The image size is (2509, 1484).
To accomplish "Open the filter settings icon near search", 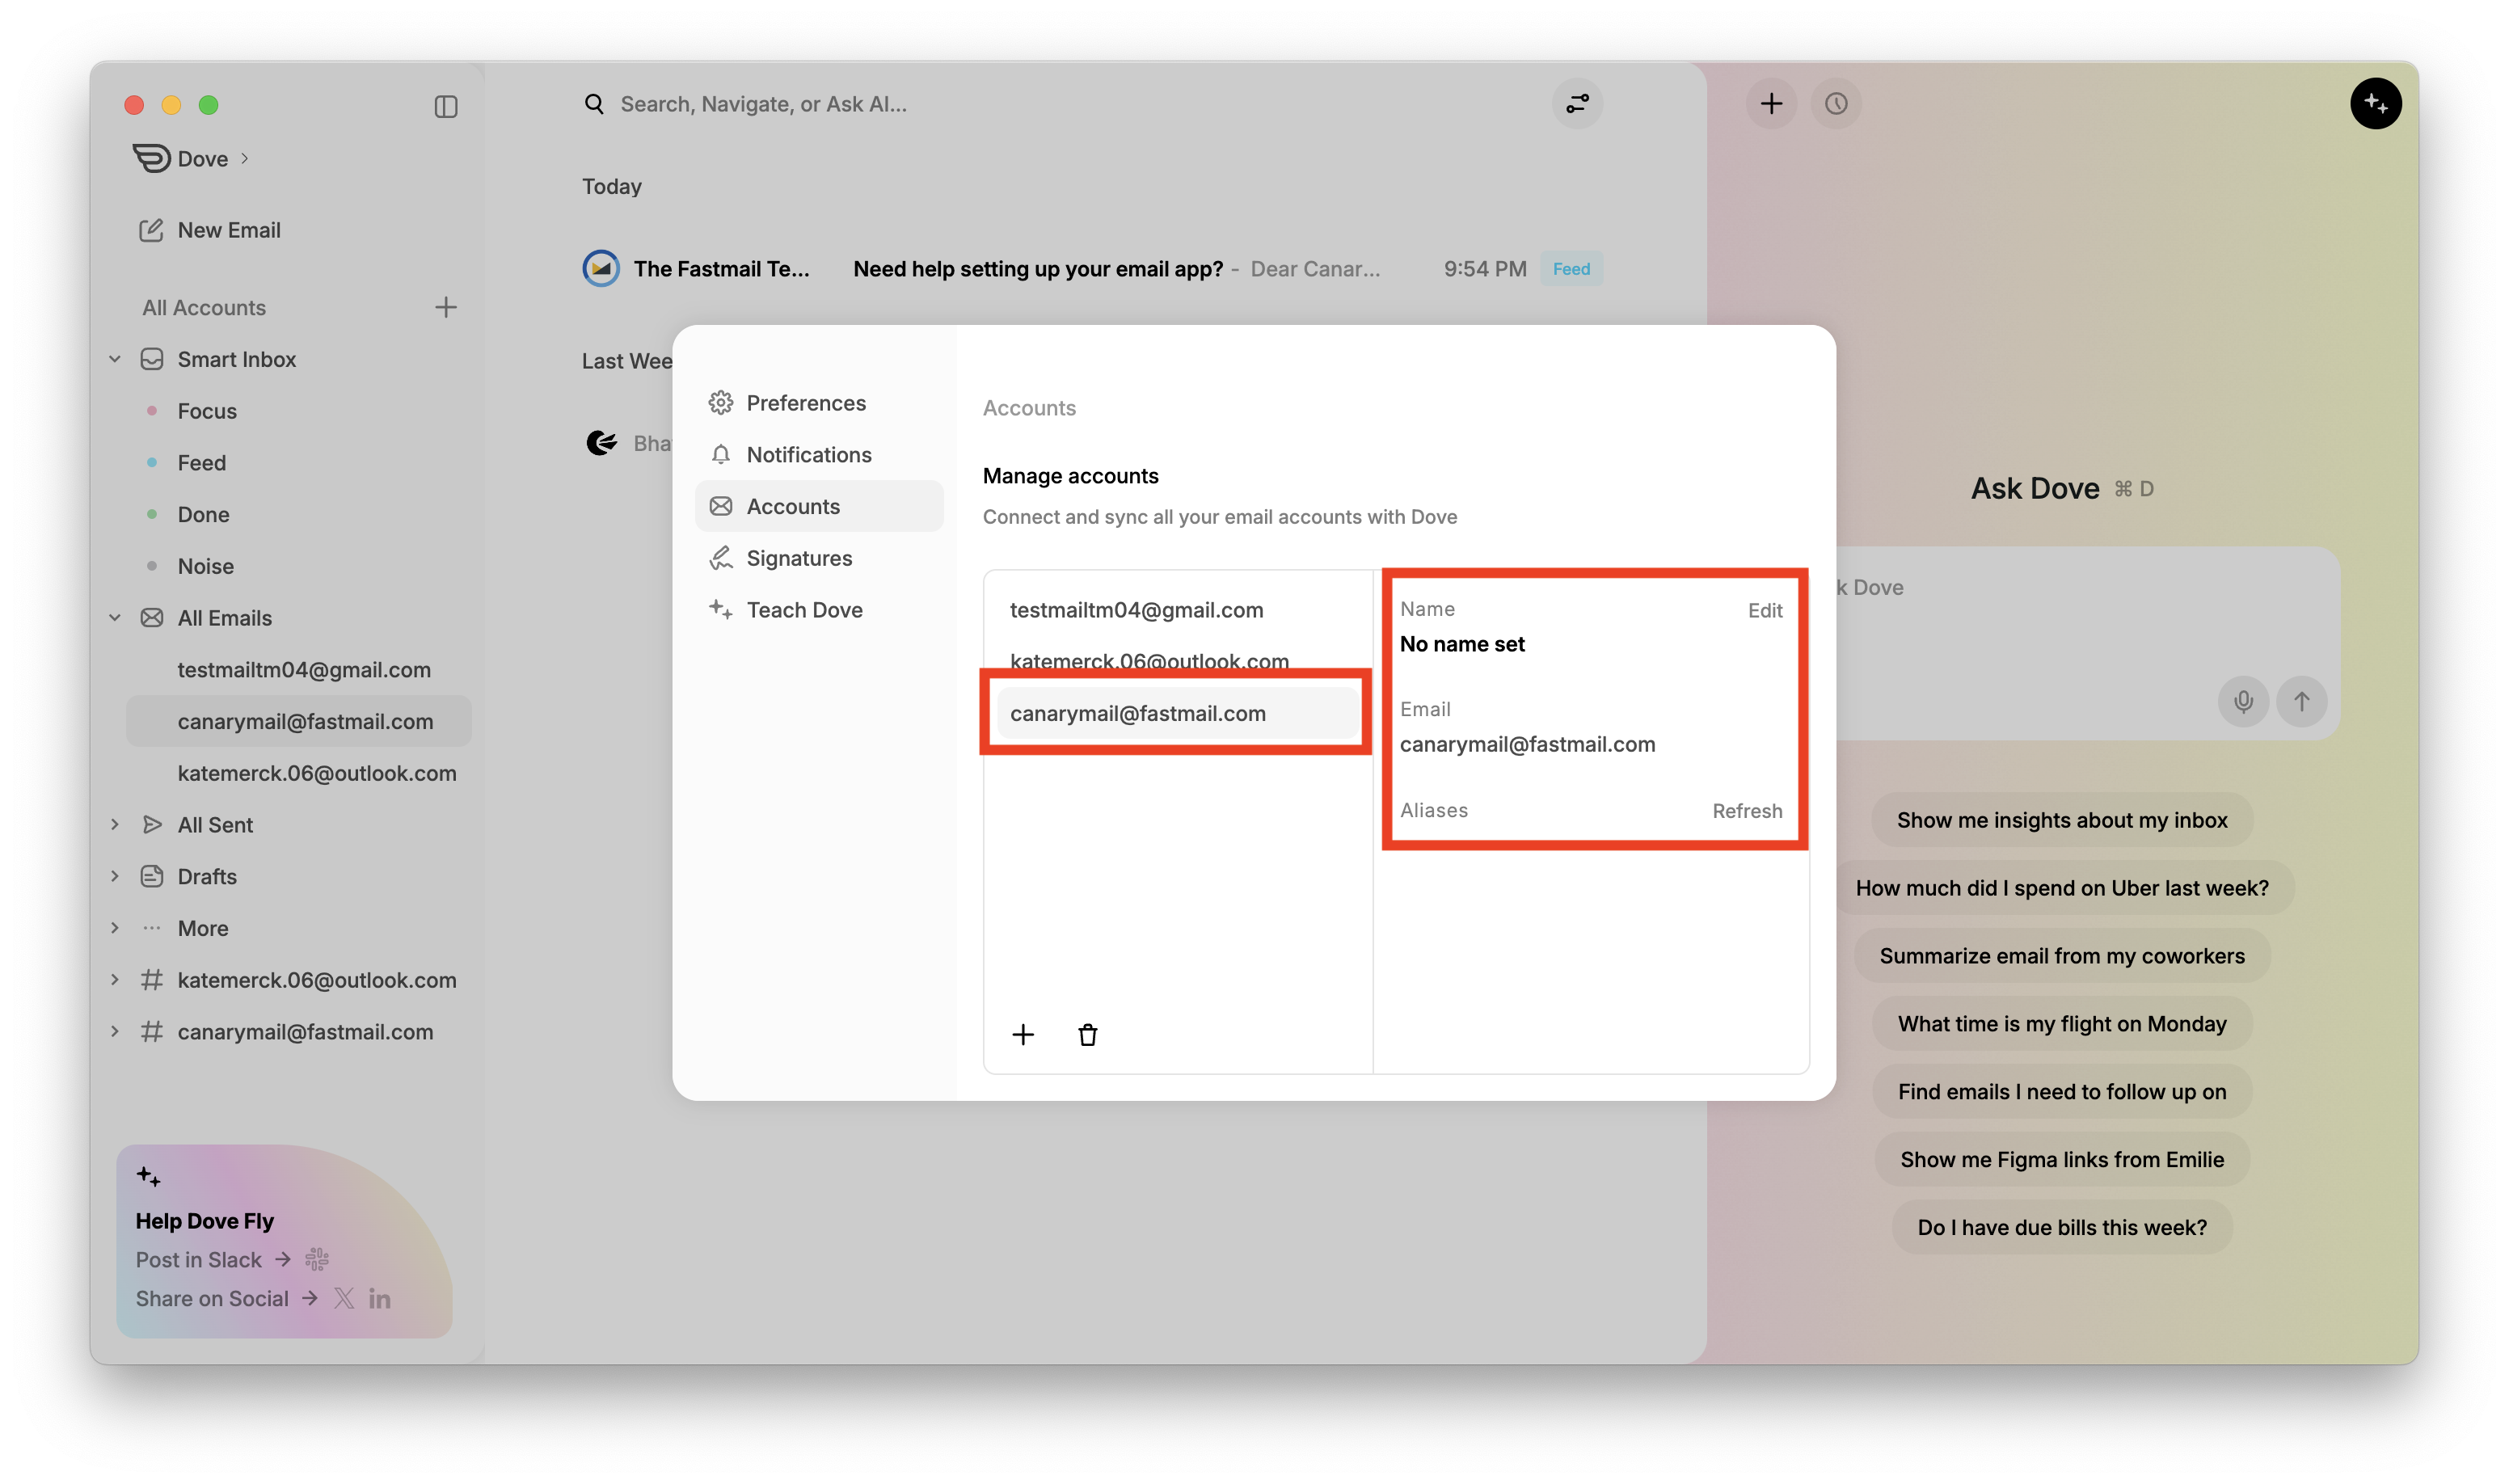I will (1577, 104).
